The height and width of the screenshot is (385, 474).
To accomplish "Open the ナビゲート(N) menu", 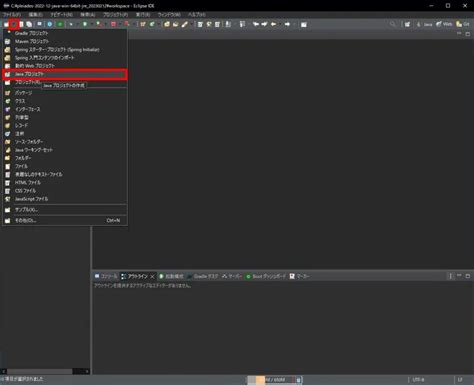I will pyautogui.click(x=61, y=15).
